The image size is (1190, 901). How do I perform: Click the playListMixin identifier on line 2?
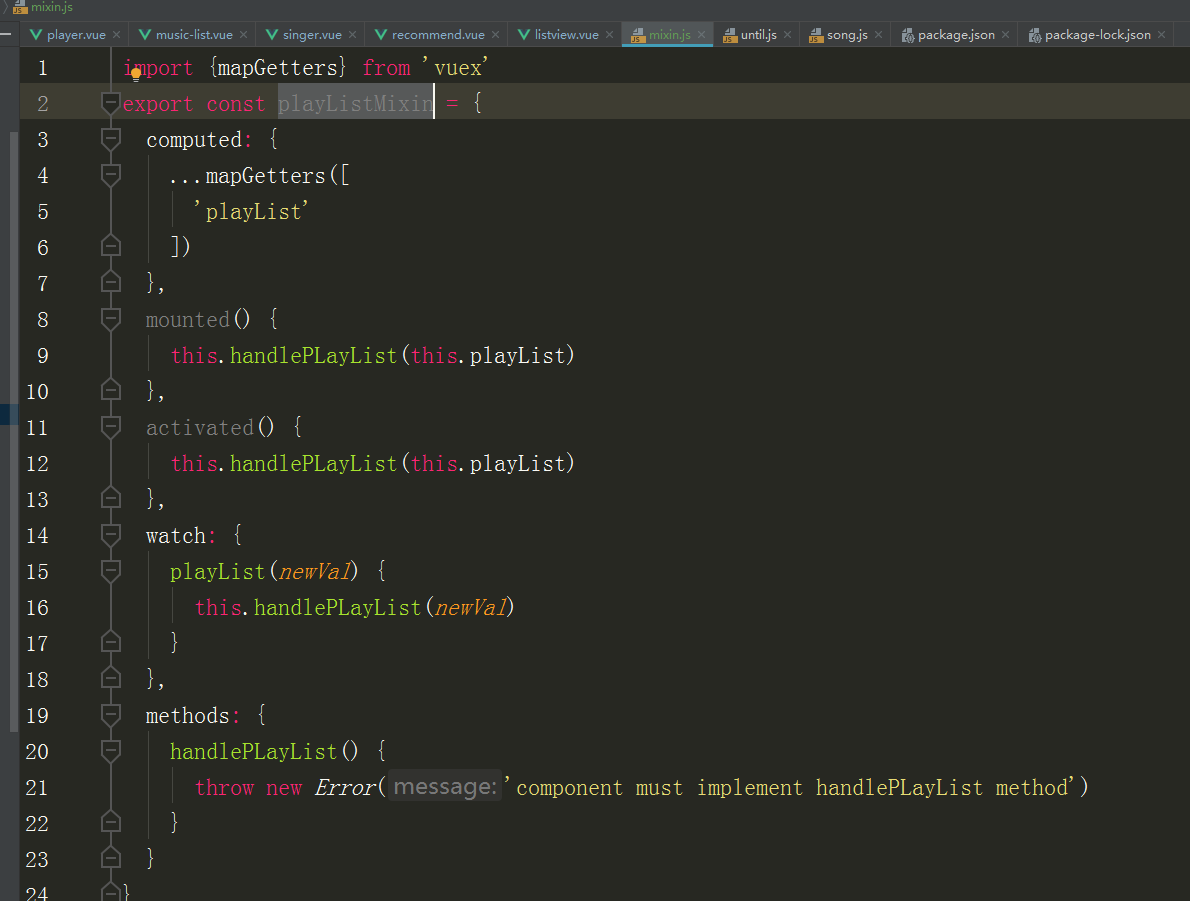coord(355,103)
